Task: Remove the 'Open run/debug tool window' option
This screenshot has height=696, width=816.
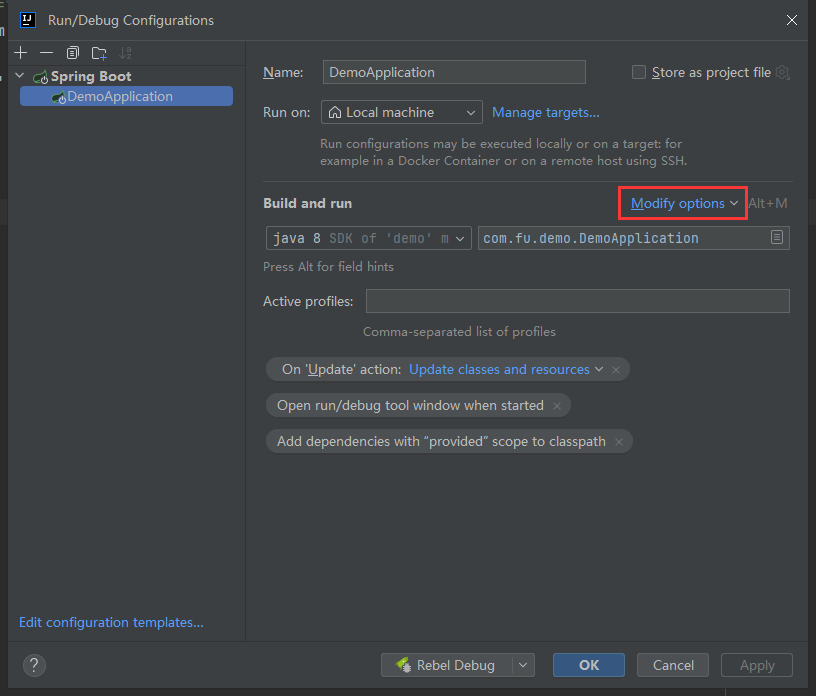Action: point(557,405)
